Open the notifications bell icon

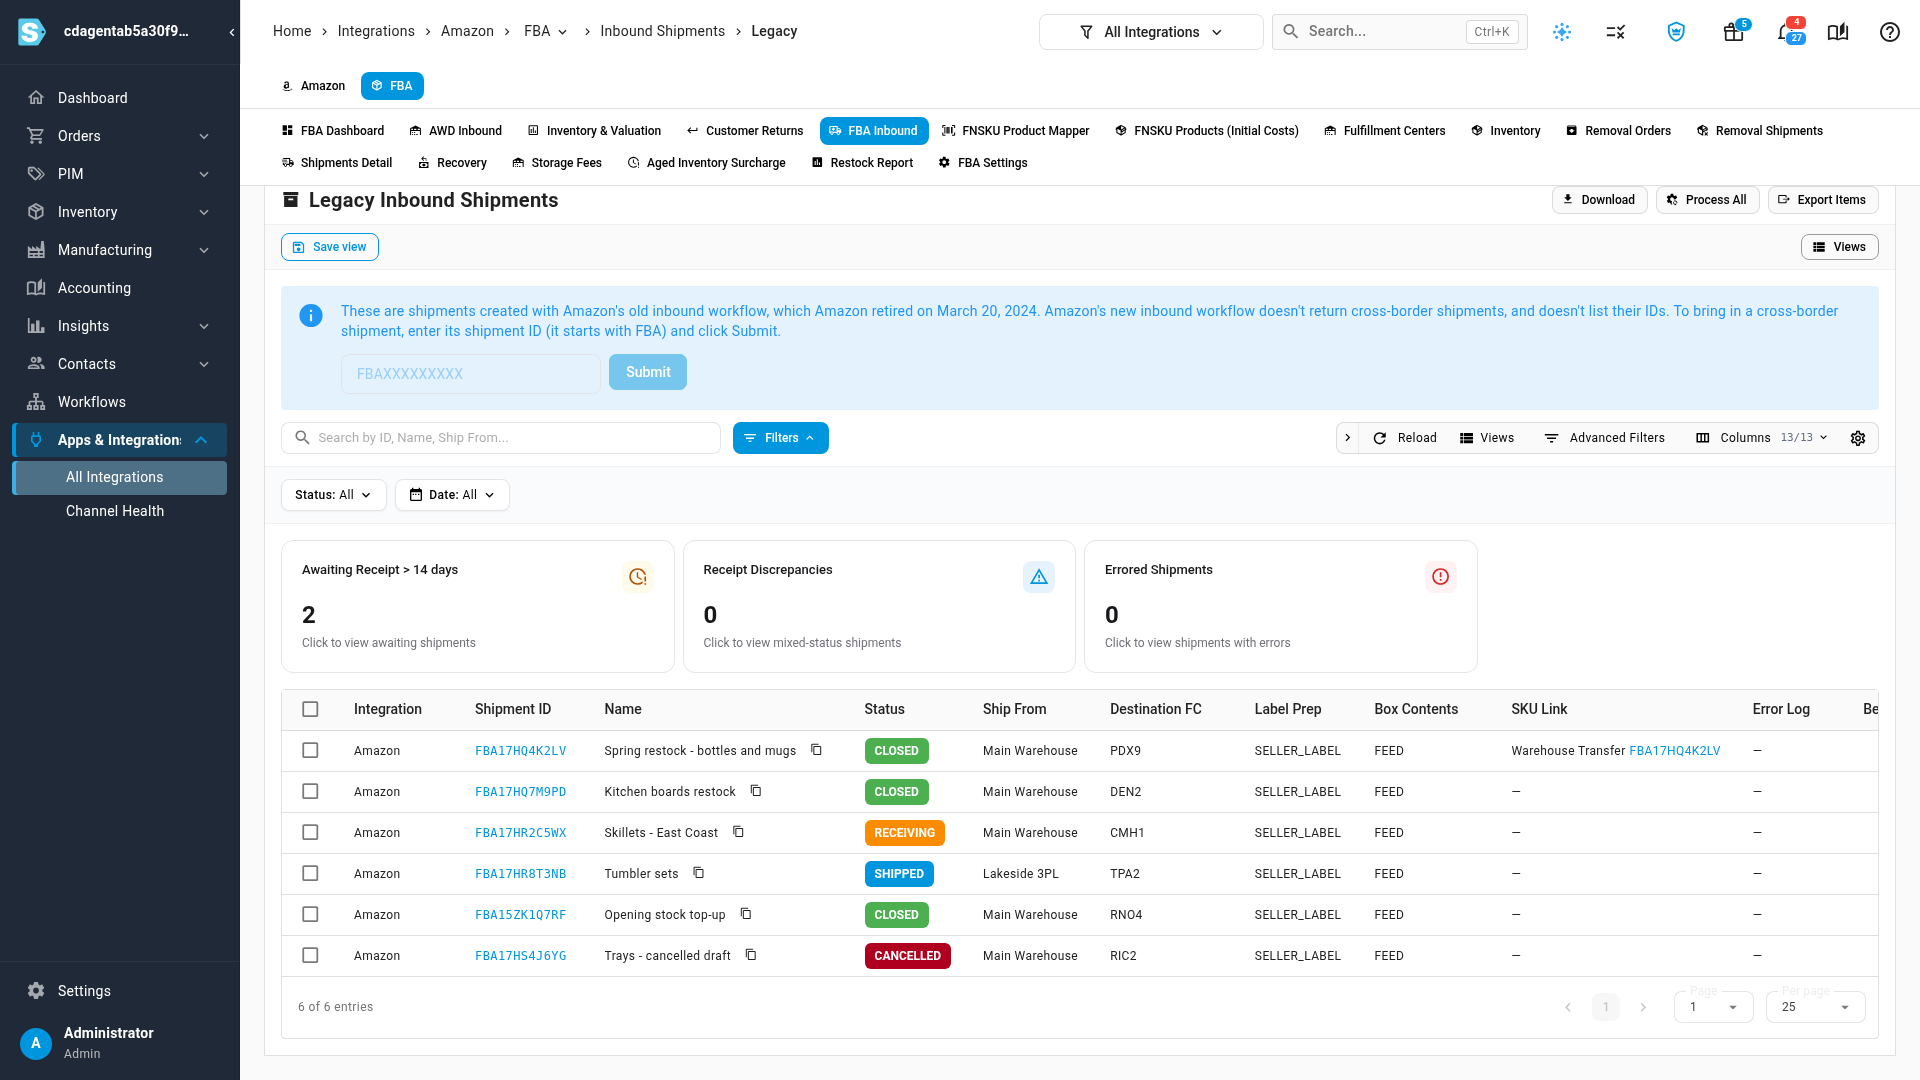pyautogui.click(x=1787, y=32)
